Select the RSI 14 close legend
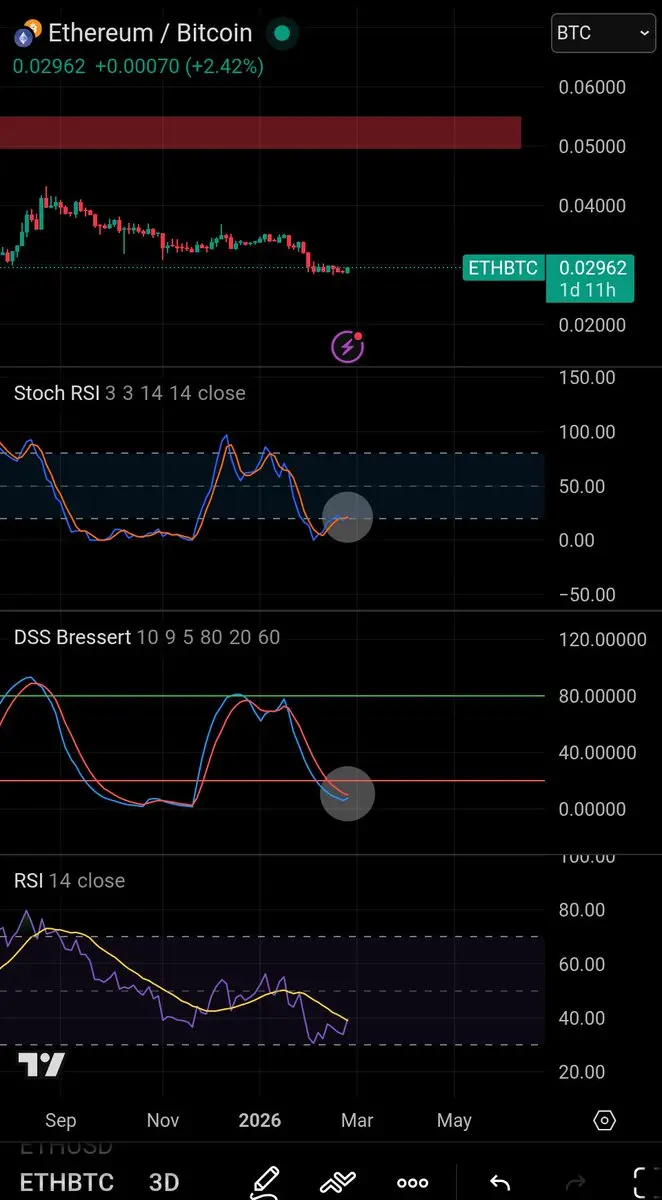662x1200 pixels. pos(69,881)
